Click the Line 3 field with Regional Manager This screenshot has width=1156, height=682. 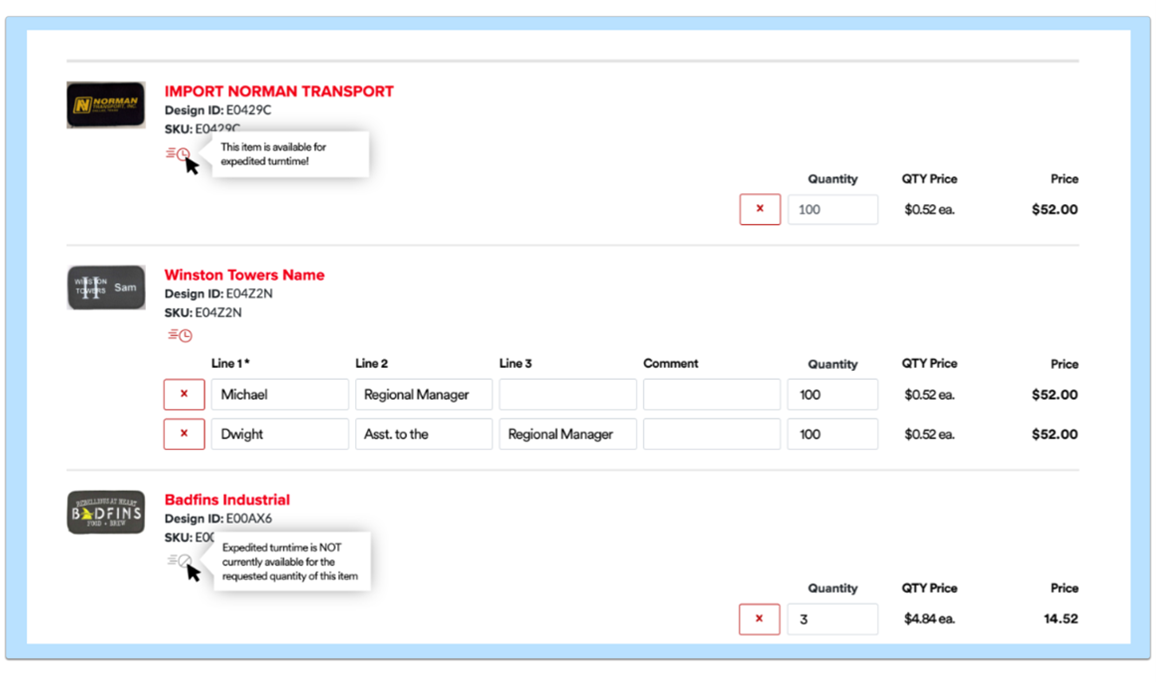(568, 434)
